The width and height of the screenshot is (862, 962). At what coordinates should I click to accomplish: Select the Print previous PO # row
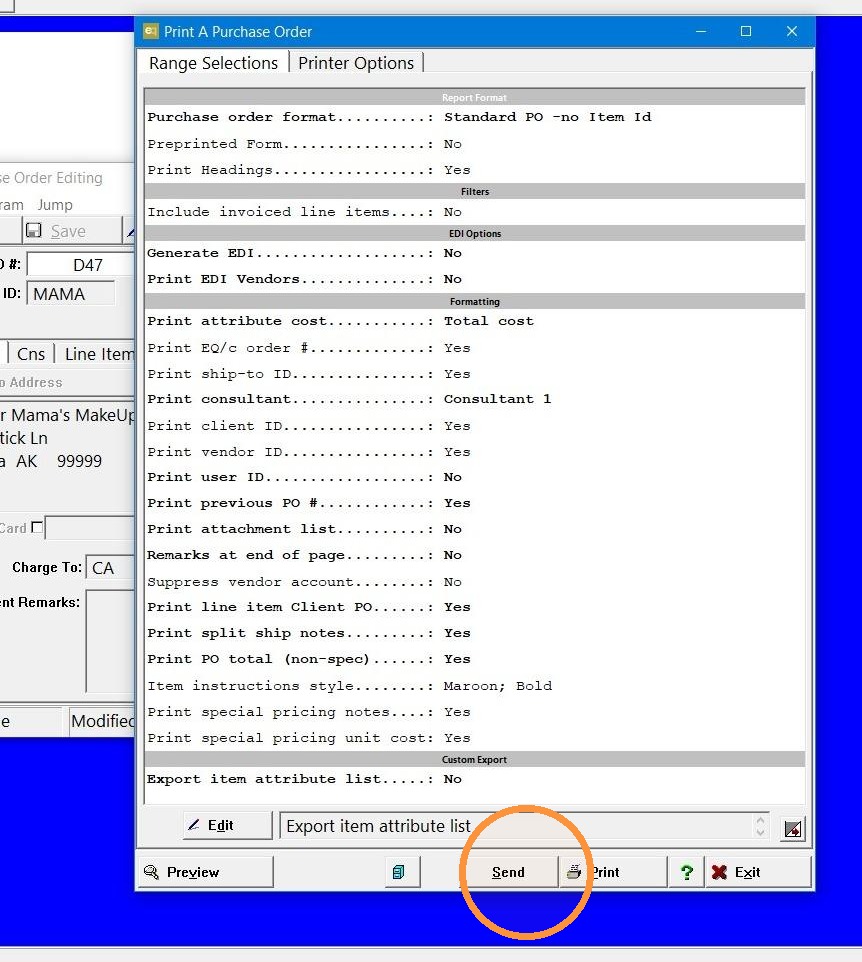click(475, 503)
